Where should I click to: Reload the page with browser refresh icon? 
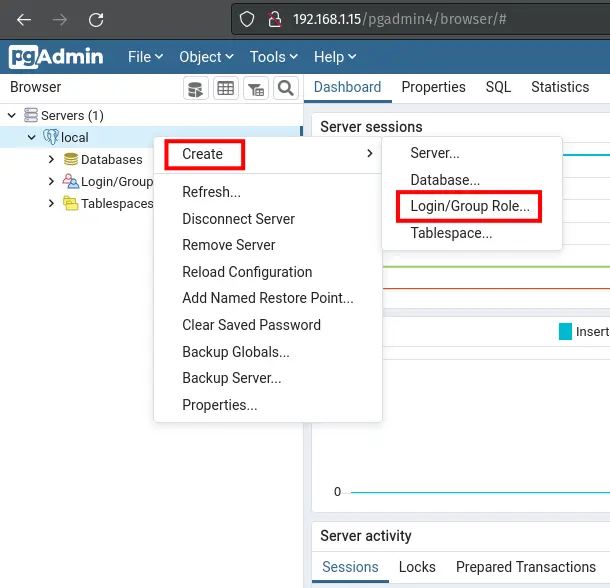coord(96,20)
